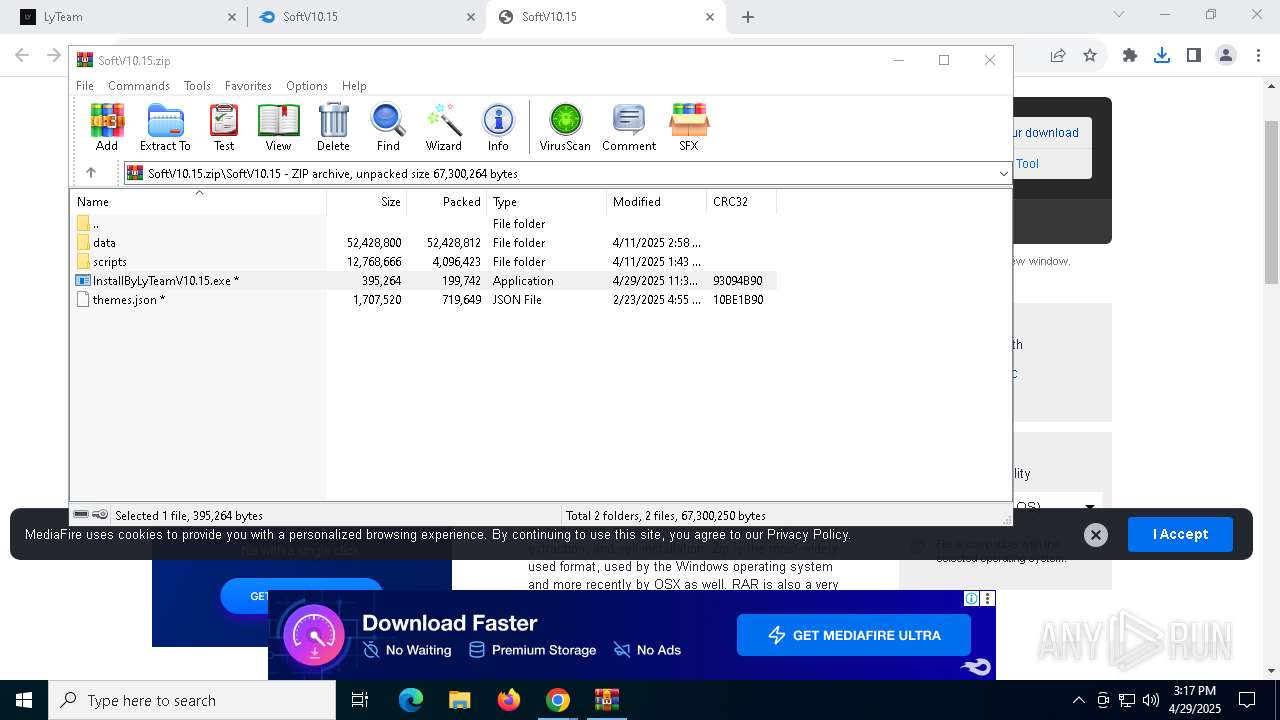The height and width of the screenshot is (720, 1280).
Task: Sort by the Size column header
Action: (x=367, y=202)
